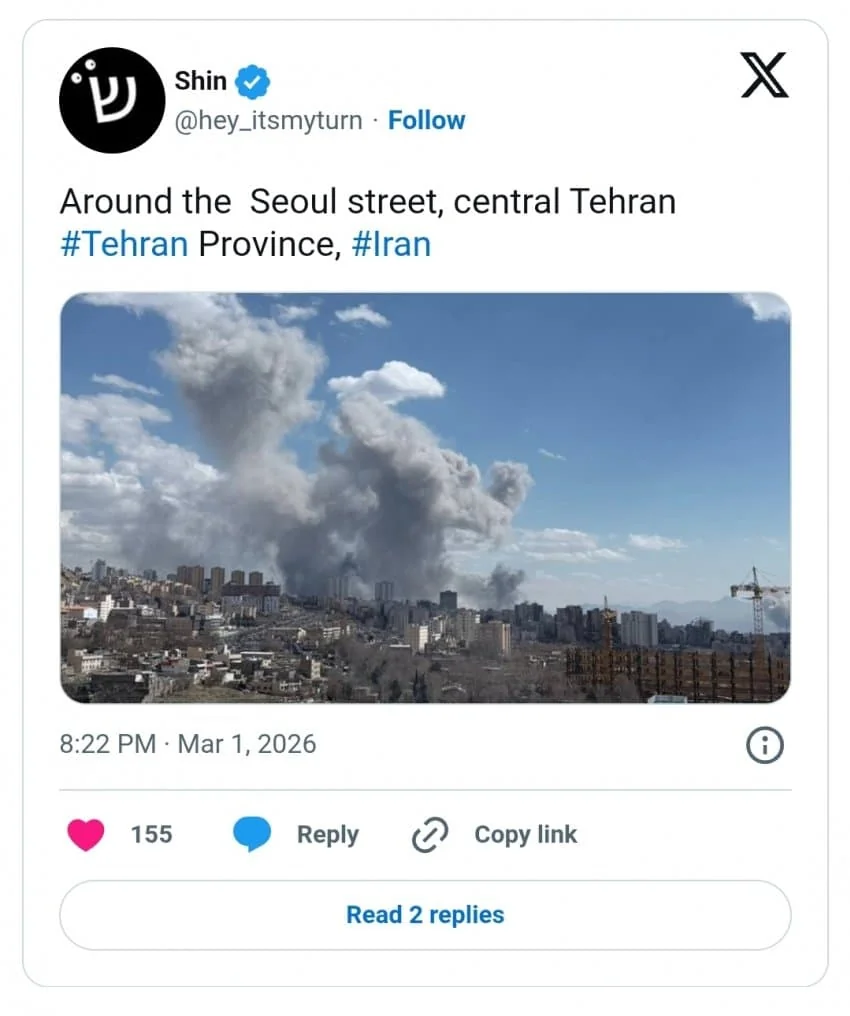Like the post with the heart icon
The width and height of the screenshot is (850, 1016).
(86, 835)
